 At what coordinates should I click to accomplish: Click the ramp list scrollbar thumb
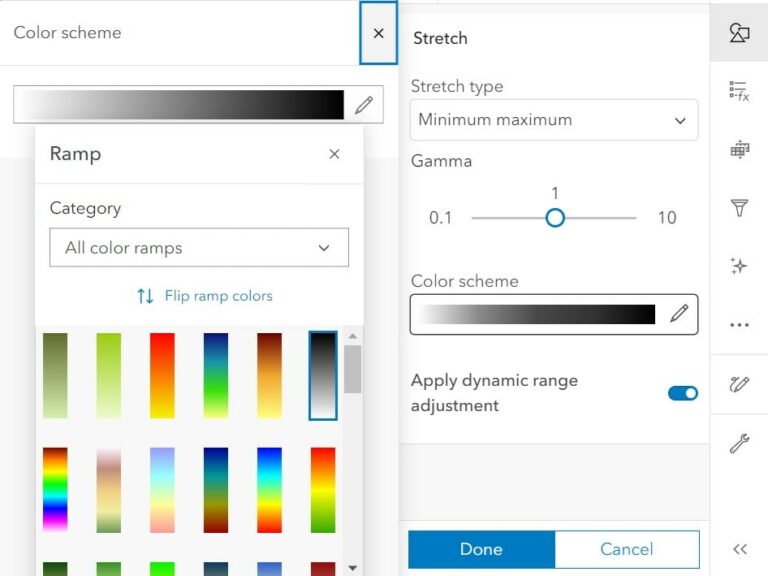(353, 369)
